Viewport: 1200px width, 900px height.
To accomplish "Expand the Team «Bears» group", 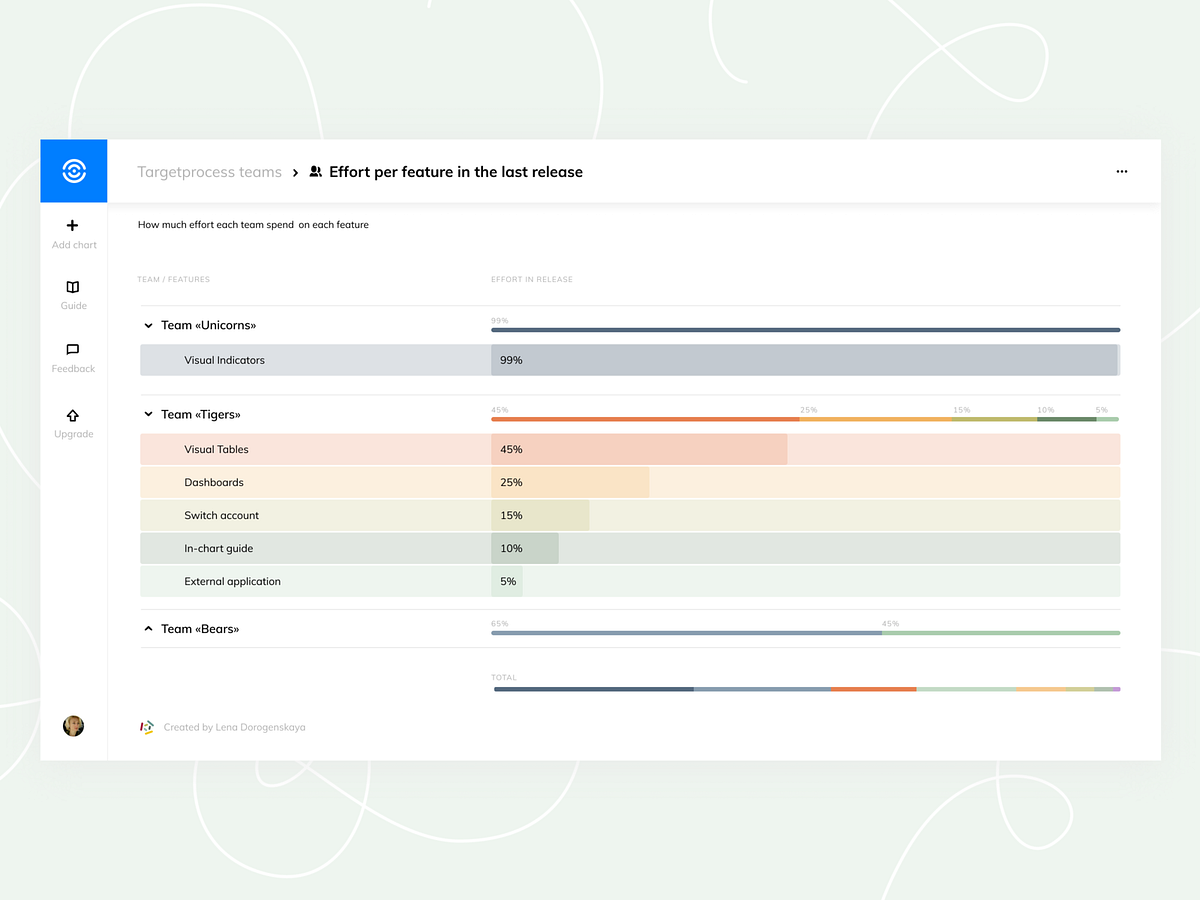I will pyautogui.click(x=148, y=628).
